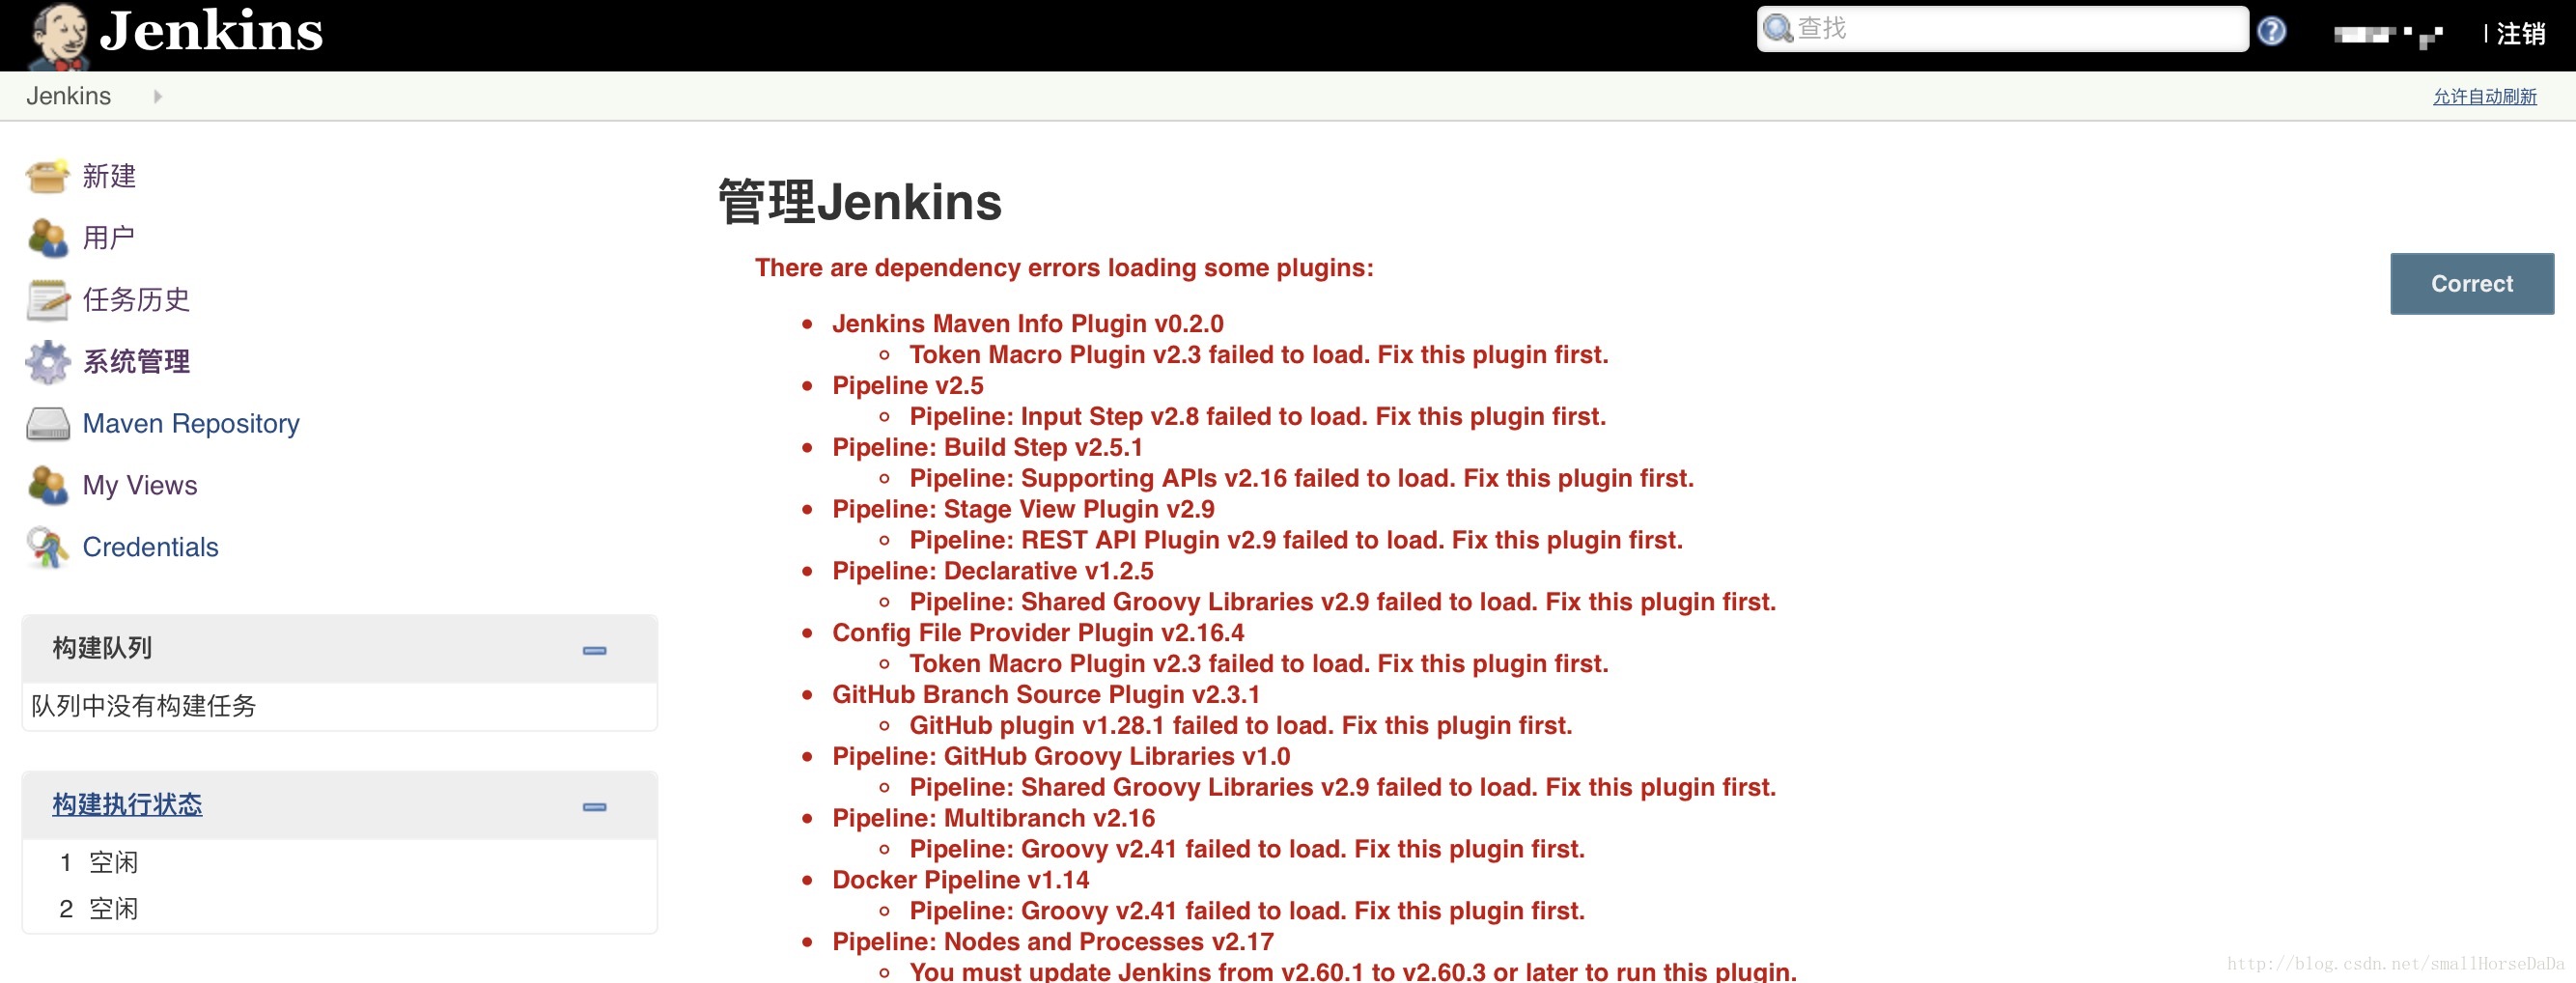Click 'GitHub Branch Source Plugin v2.3.1' entry

click(x=1046, y=695)
